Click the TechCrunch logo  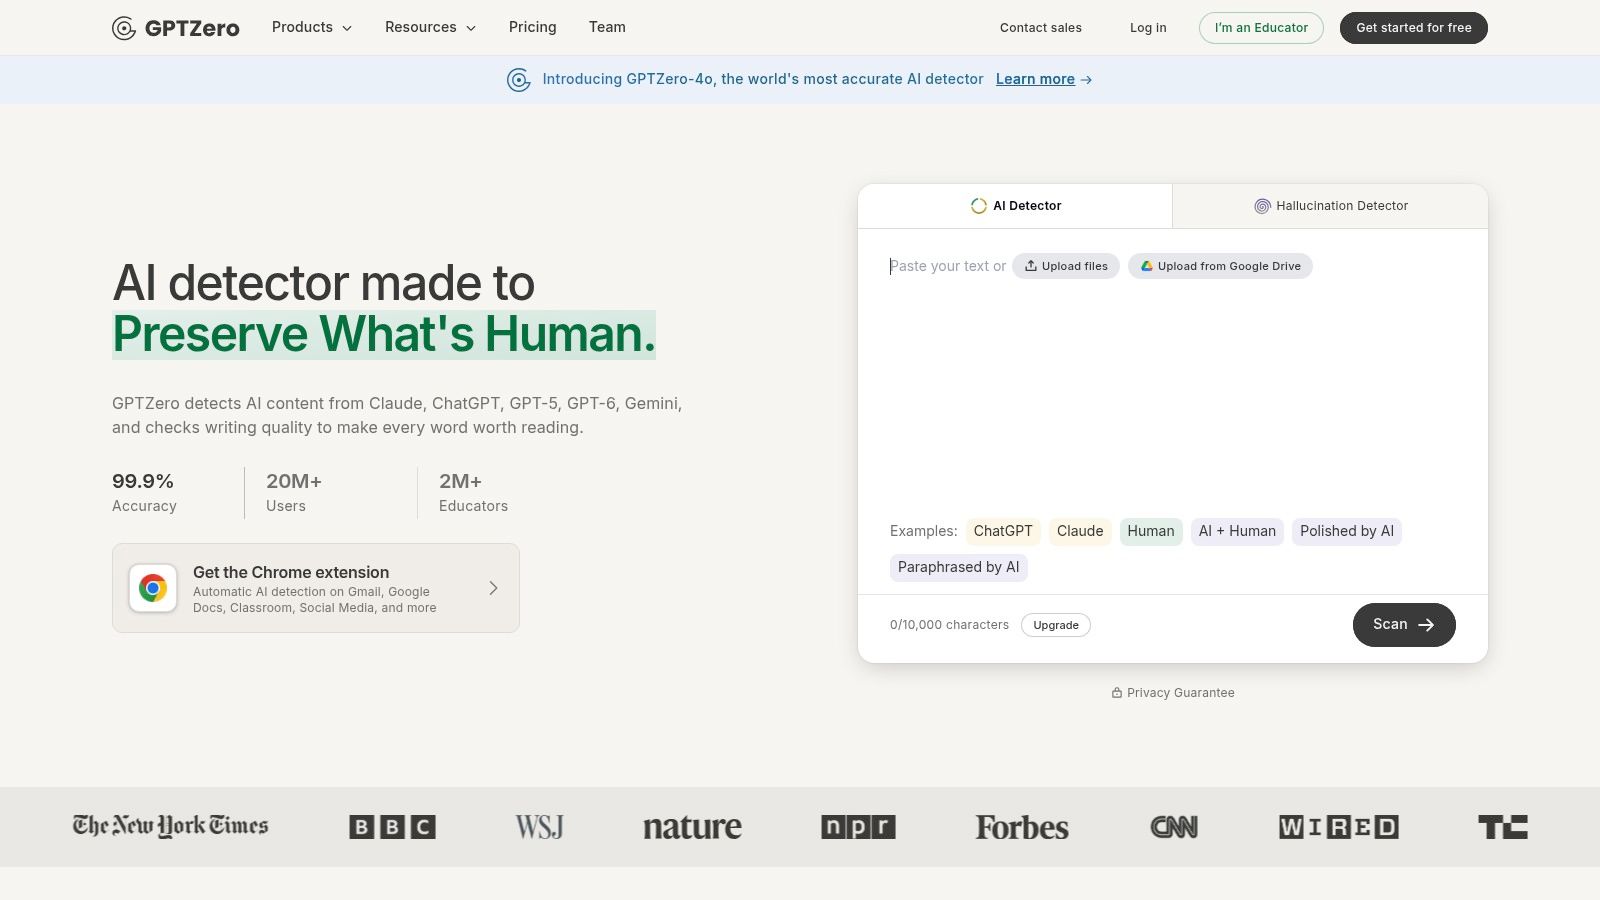pos(1503,827)
